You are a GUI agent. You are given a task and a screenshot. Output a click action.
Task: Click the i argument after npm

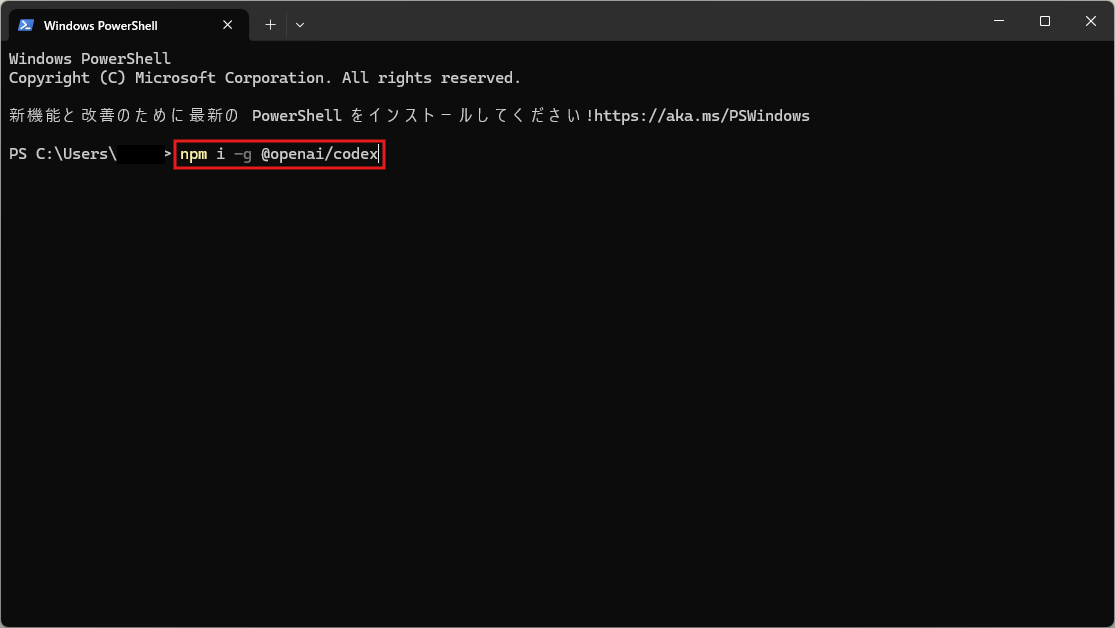pos(220,155)
